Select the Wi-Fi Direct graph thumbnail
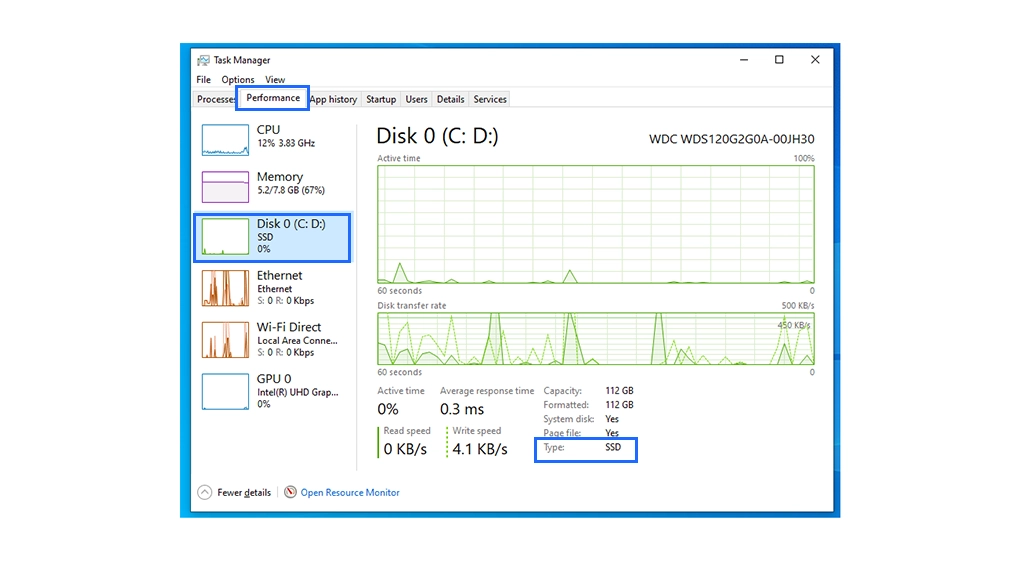Screen dimensions: 1024x572 [225, 340]
